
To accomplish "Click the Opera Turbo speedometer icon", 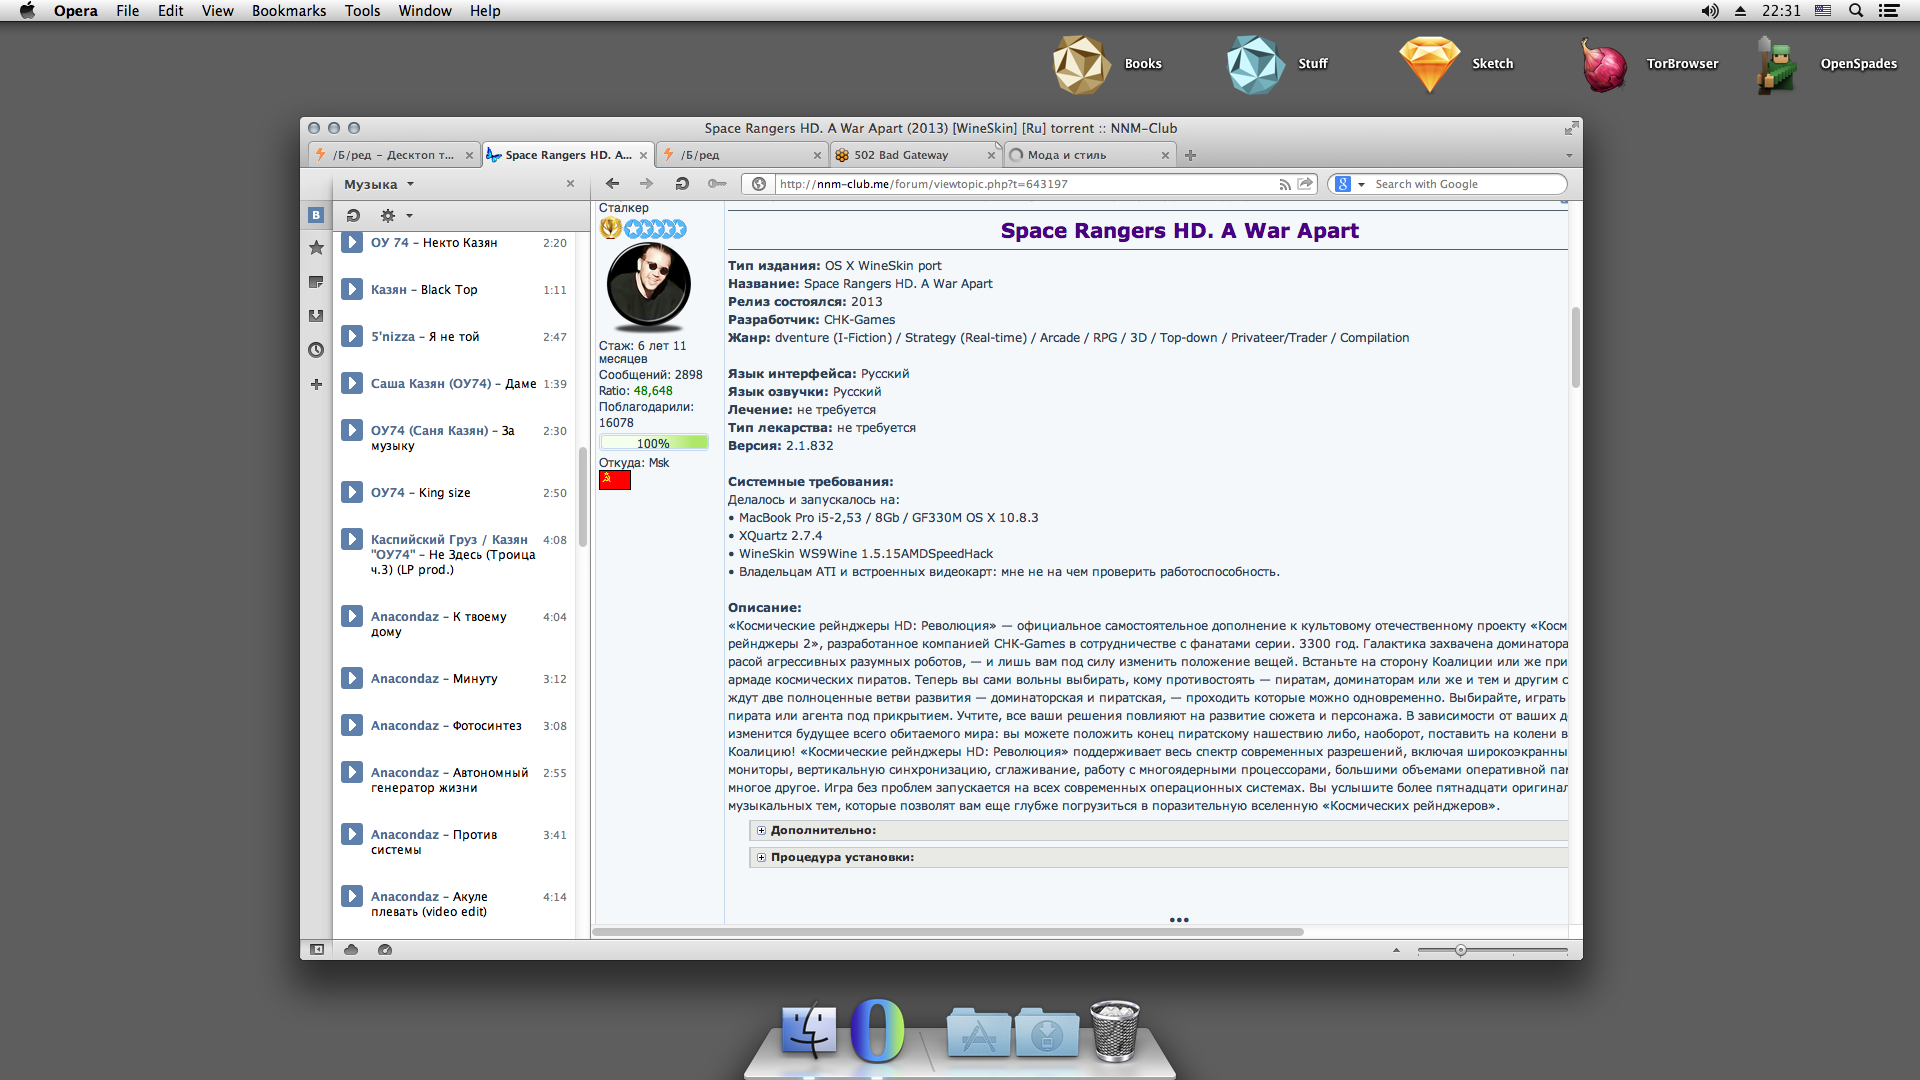I will point(385,950).
